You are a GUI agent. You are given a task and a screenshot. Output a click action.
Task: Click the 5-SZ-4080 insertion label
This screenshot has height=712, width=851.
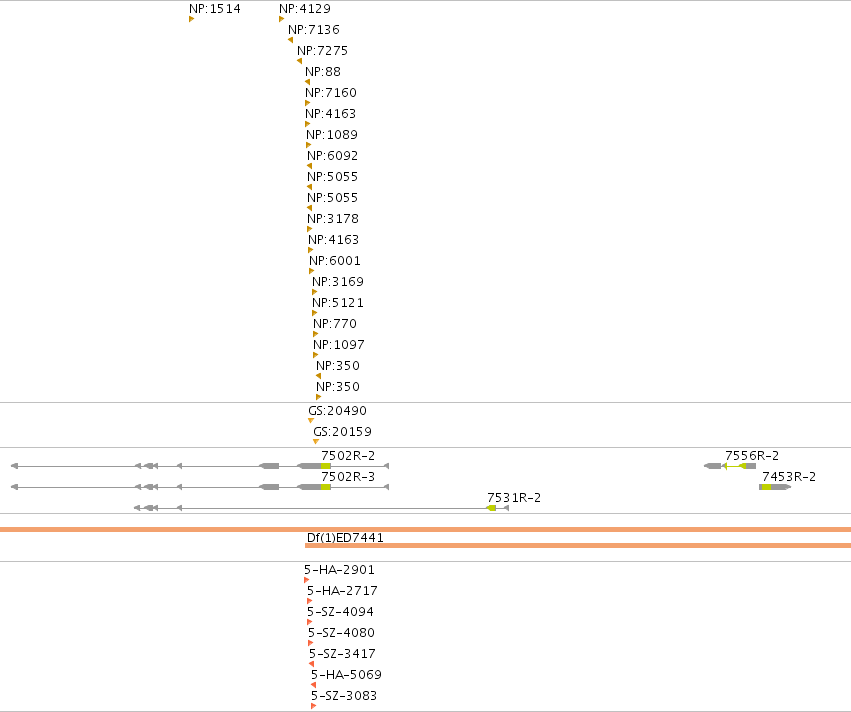click(x=341, y=633)
